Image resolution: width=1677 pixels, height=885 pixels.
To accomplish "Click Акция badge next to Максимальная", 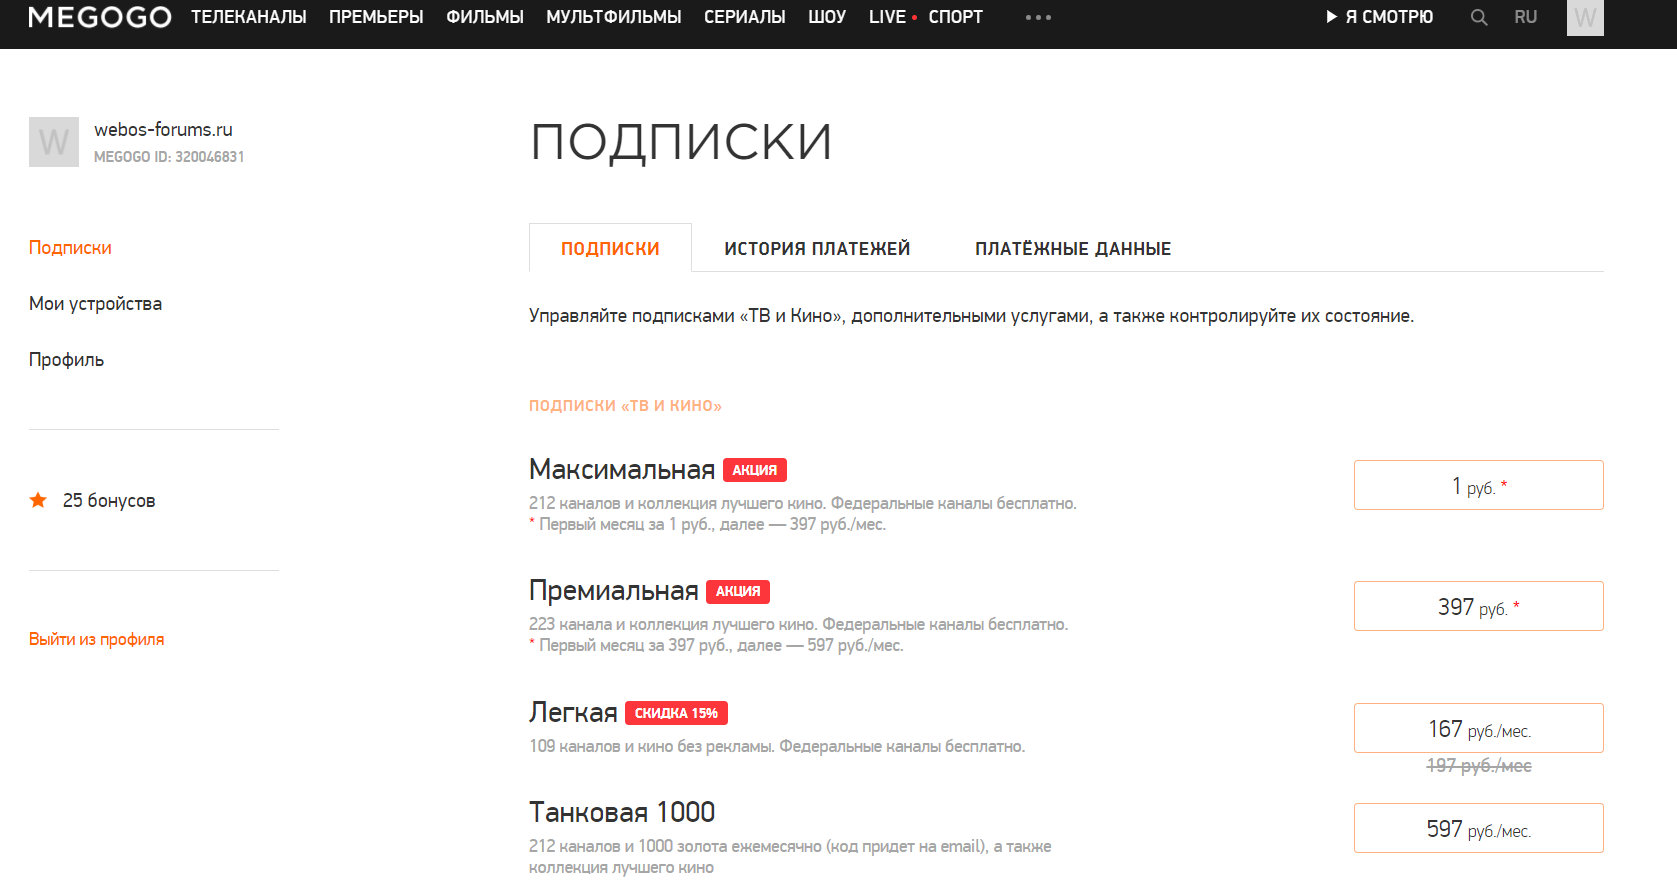I will coord(755,470).
